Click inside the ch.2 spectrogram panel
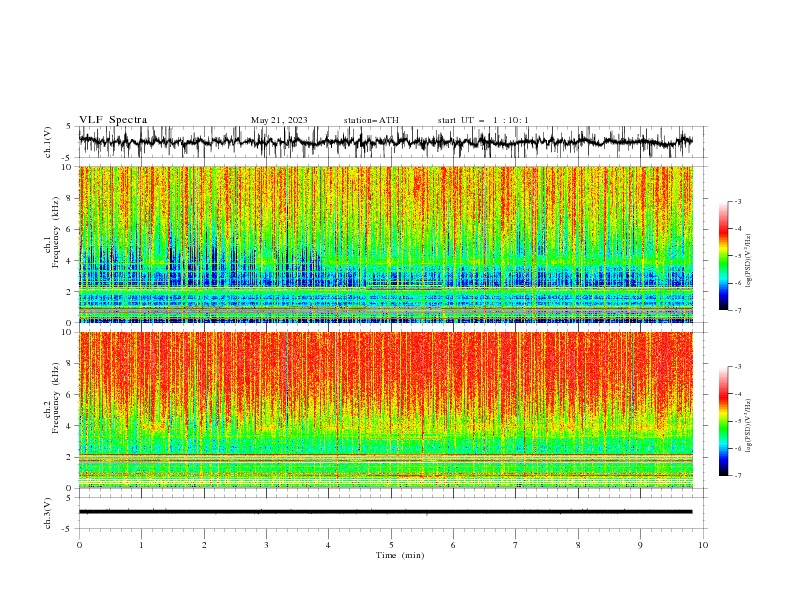The width and height of the screenshot is (792, 612). pos(386,410)
